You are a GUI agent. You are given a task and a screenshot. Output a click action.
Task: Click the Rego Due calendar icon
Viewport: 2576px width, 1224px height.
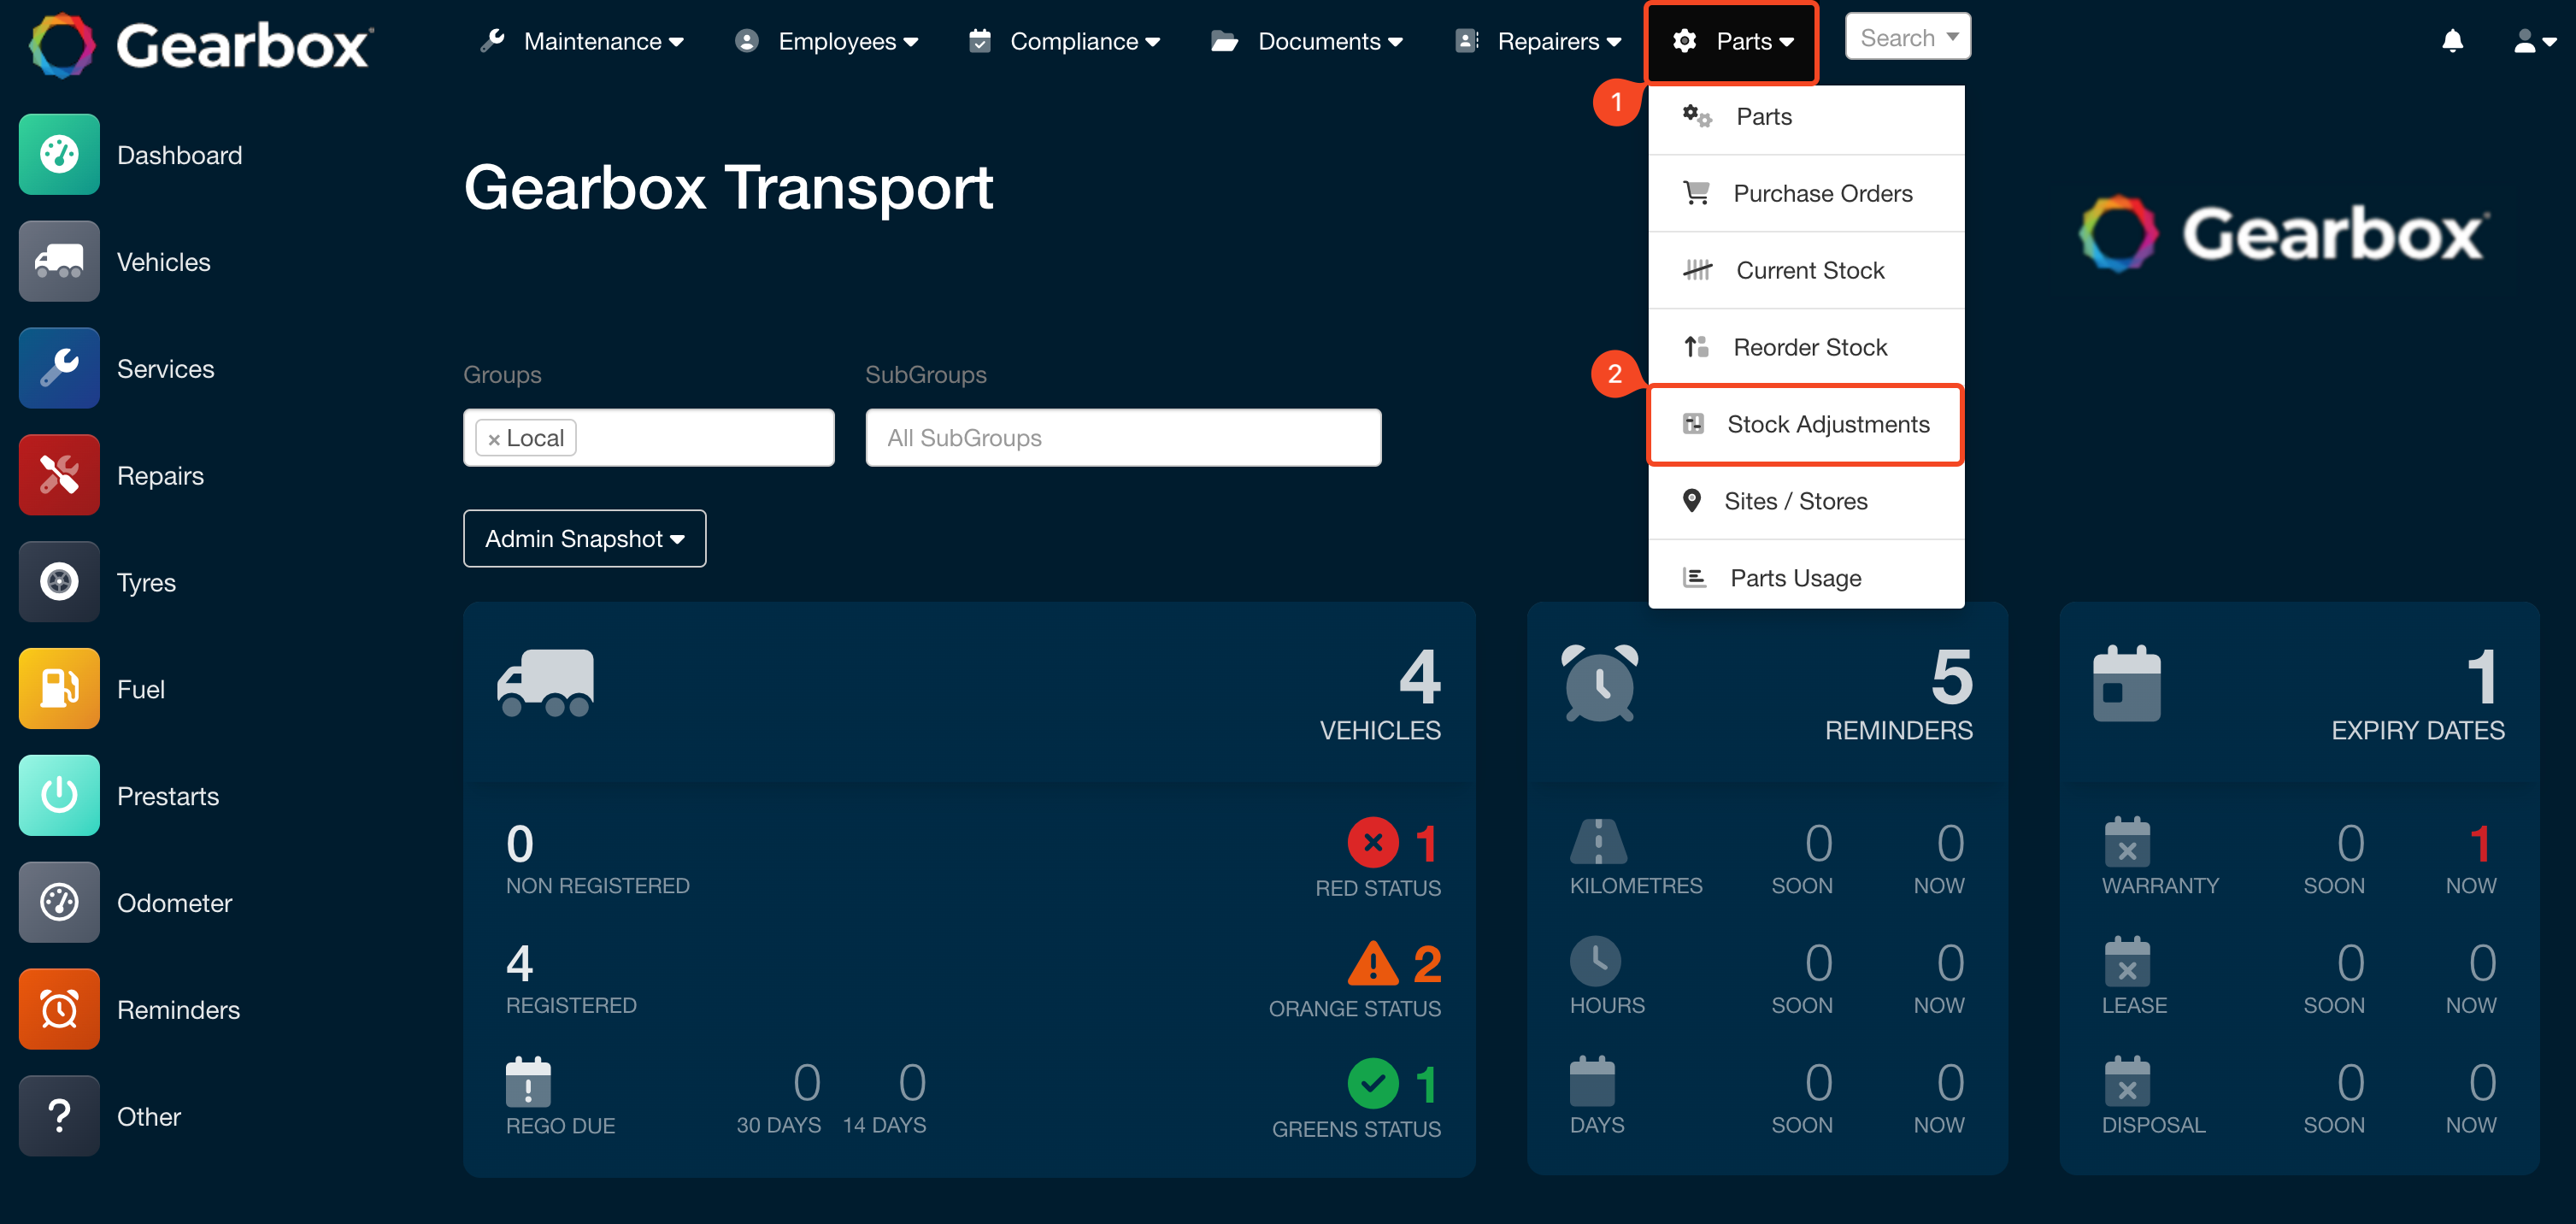pos(528,1082)
